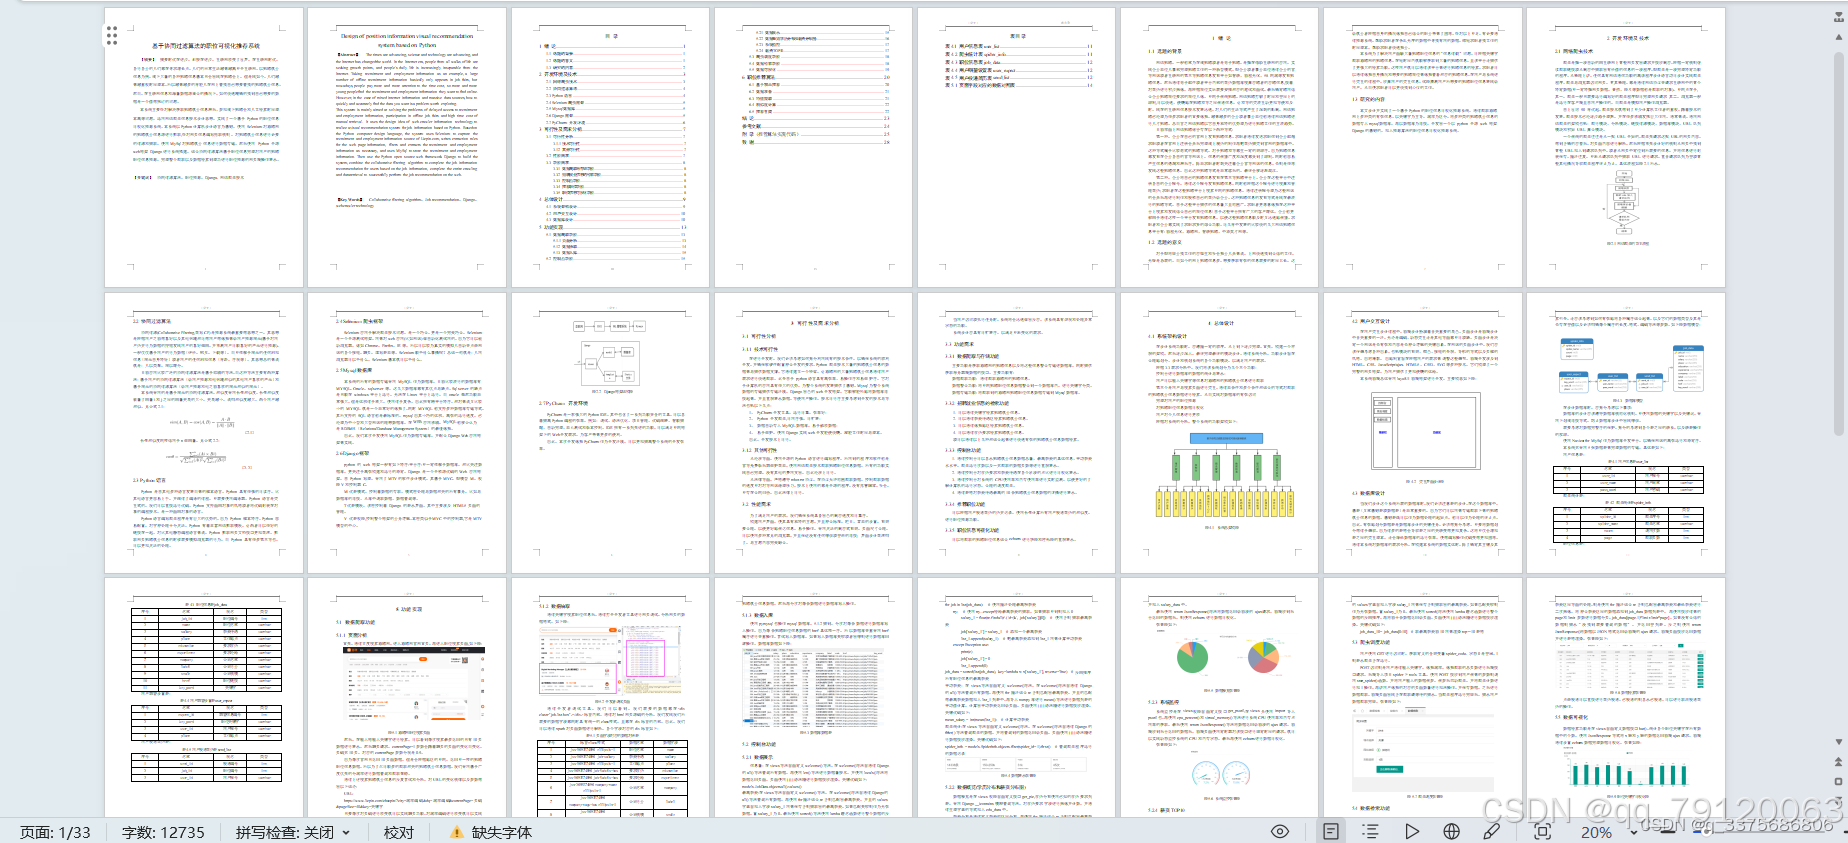1848x843 pixels.
Task: Select the page starting with 2.4 Selenium
Action: tap(407, 433)
